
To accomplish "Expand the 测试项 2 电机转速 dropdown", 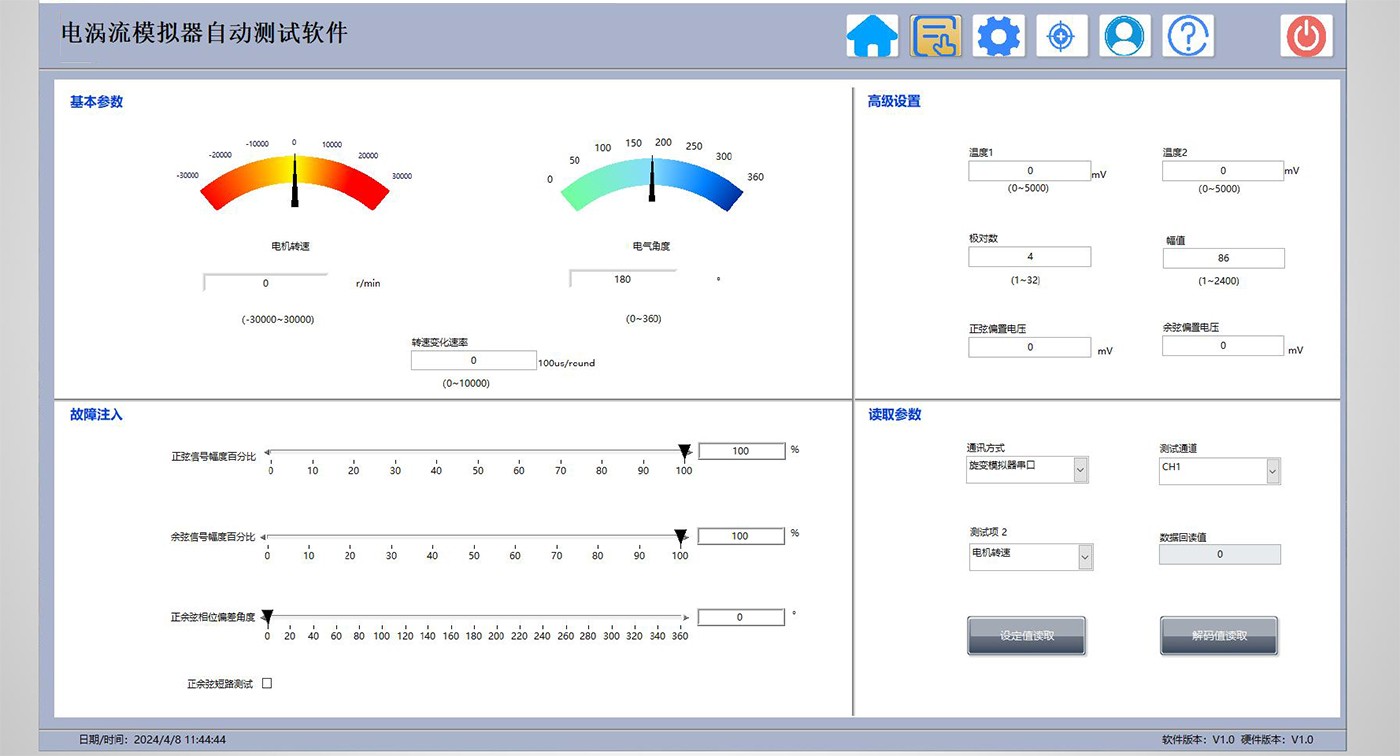I will (1085, 557).
